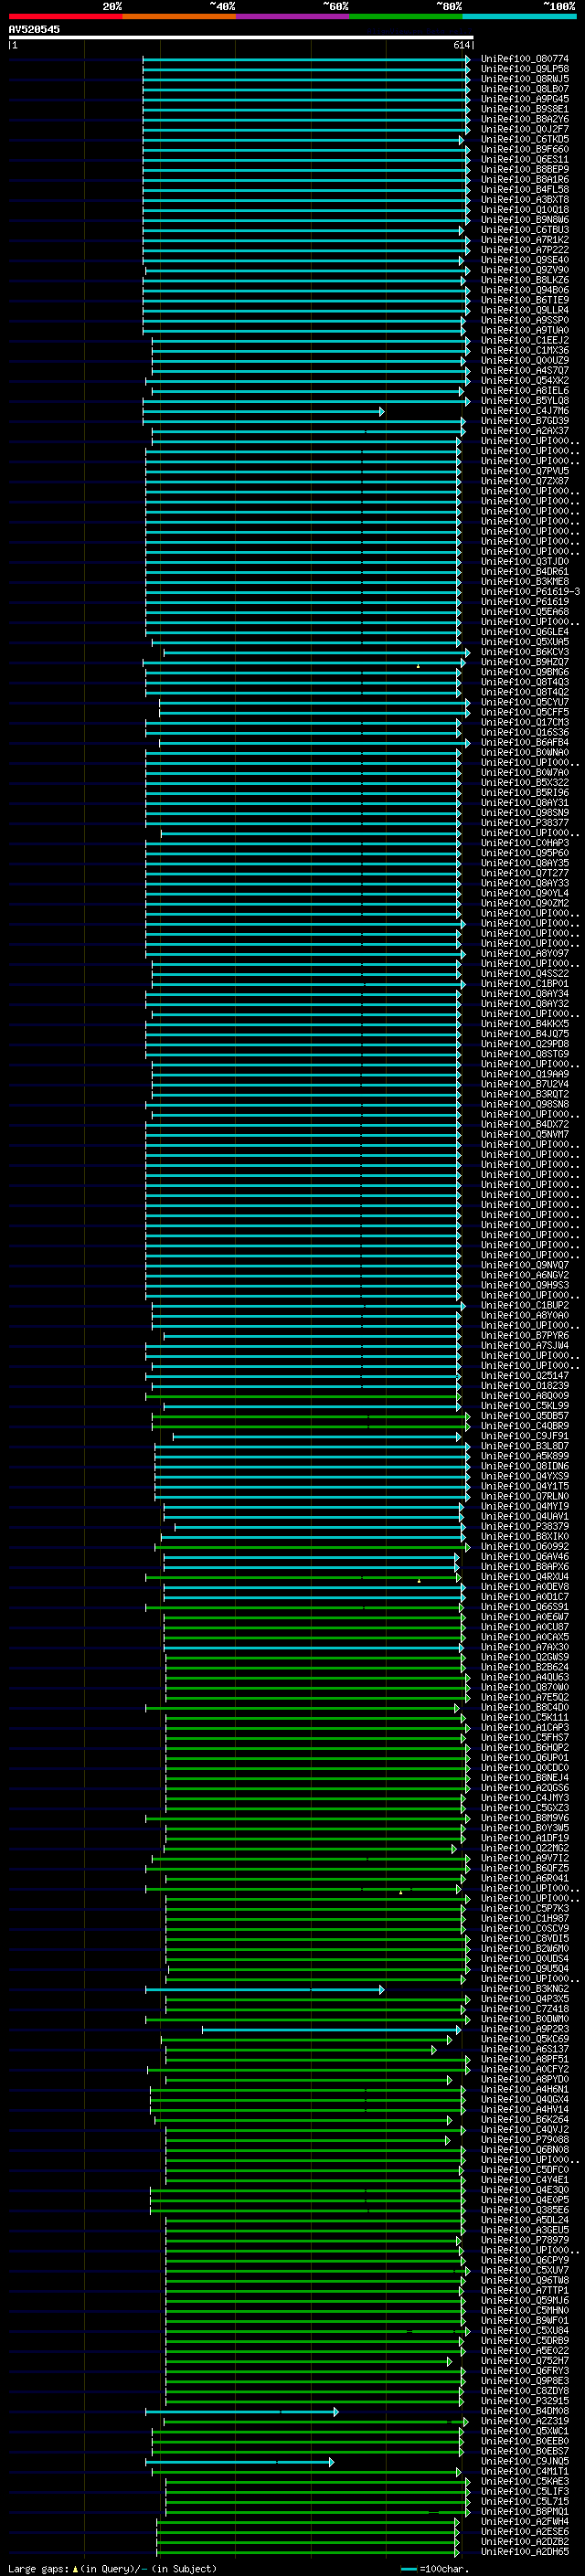Click the yellow gap marker on the Q4RXU4 row

tap(419, 1581)
